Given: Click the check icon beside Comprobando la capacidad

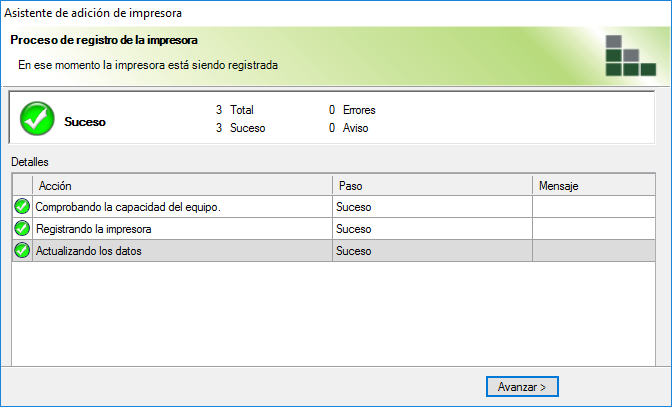Looking at the screenshot, I should [22, 206].
